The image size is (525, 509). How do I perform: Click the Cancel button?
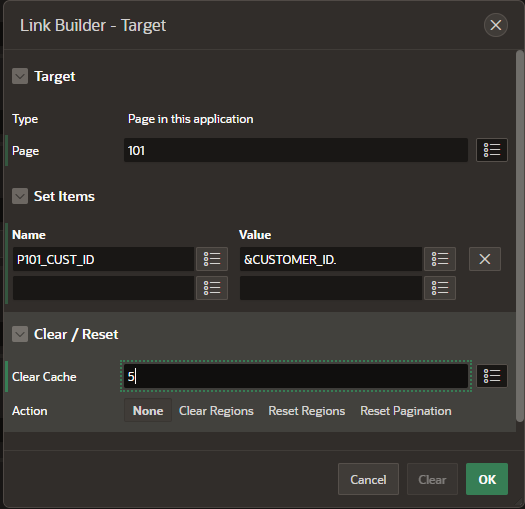click(x=368, y=479)
